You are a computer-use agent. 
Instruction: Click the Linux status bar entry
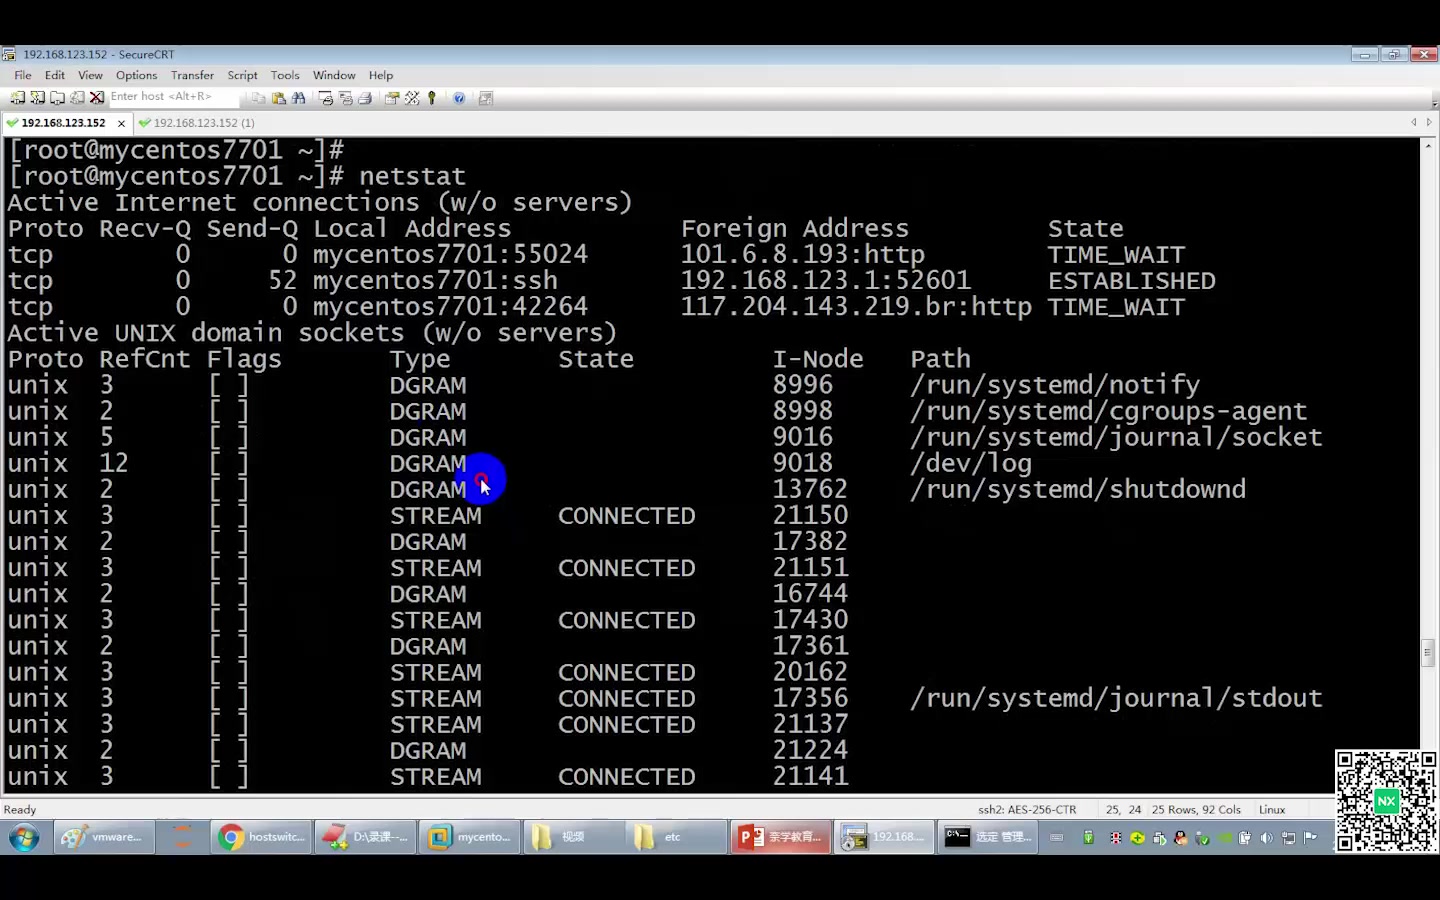coord(1272,810)
